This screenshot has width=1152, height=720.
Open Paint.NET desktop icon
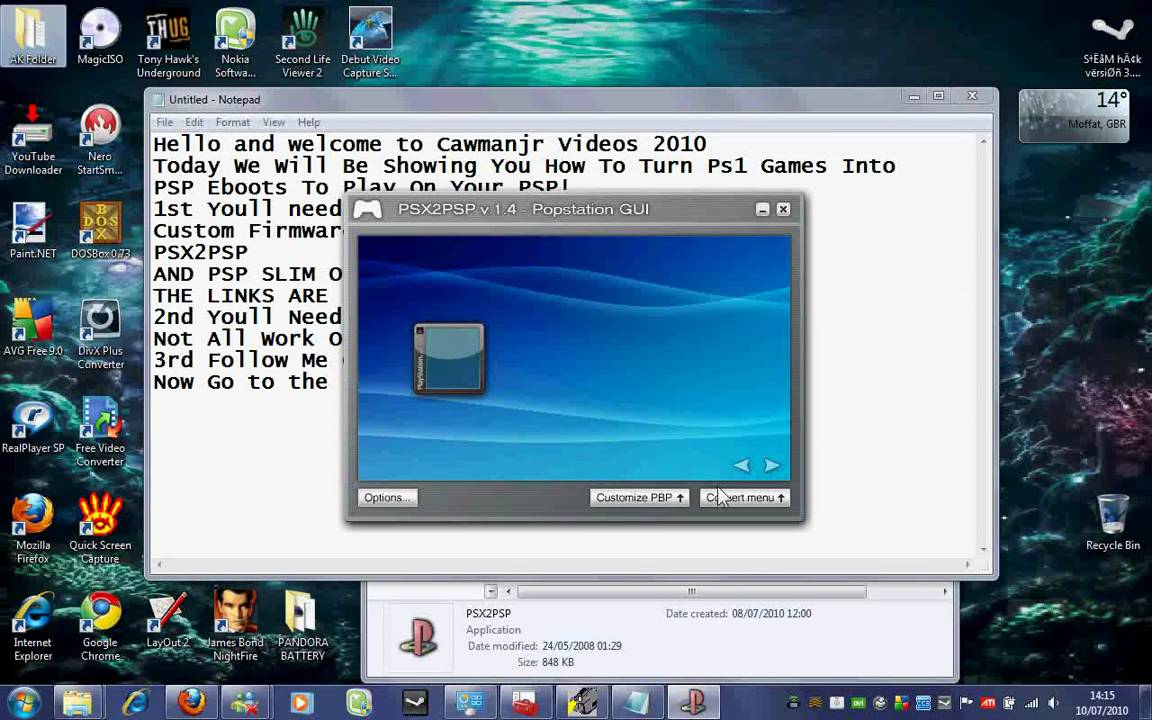pos(33,231)
